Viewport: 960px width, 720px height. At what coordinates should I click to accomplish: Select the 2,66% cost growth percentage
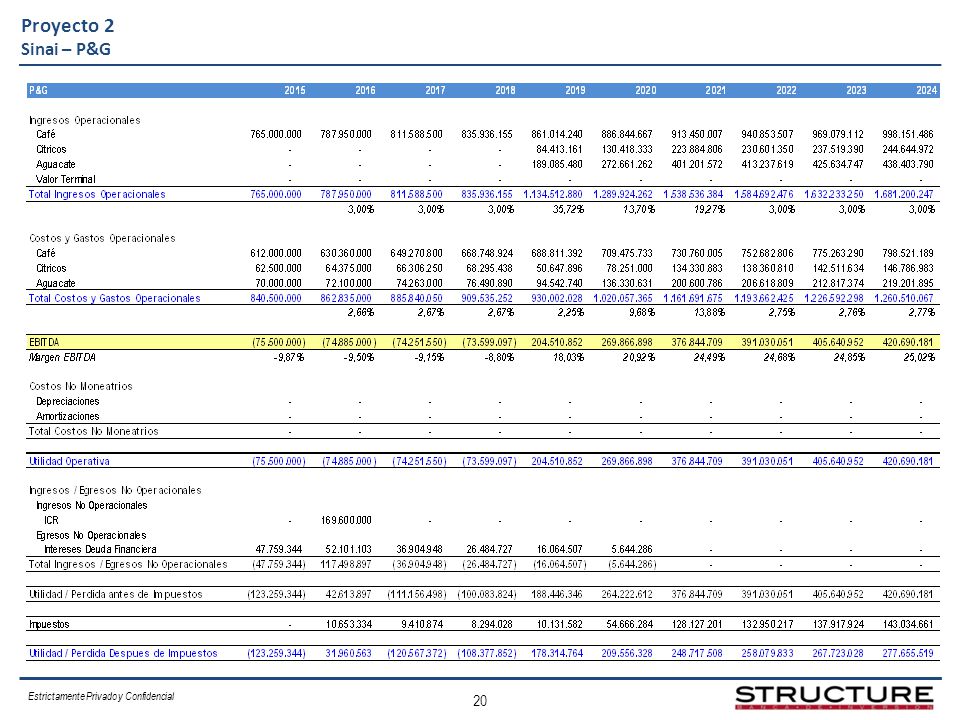(x=361, y=312)
